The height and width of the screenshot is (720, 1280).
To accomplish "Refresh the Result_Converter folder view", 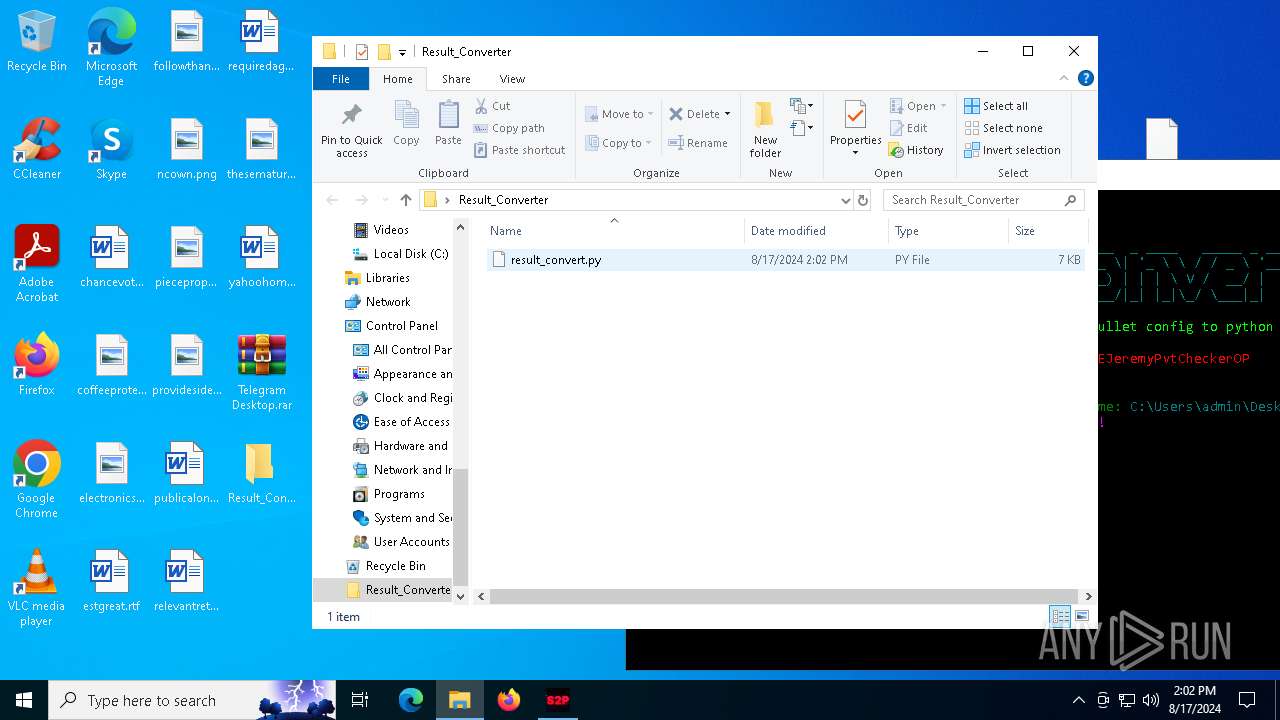I will point(863,200).
